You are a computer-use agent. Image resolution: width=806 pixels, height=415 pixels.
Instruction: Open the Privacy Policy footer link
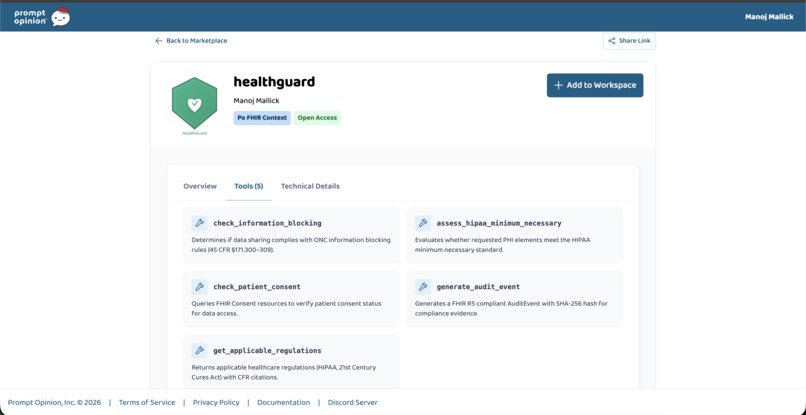click(x=216, y=403)
